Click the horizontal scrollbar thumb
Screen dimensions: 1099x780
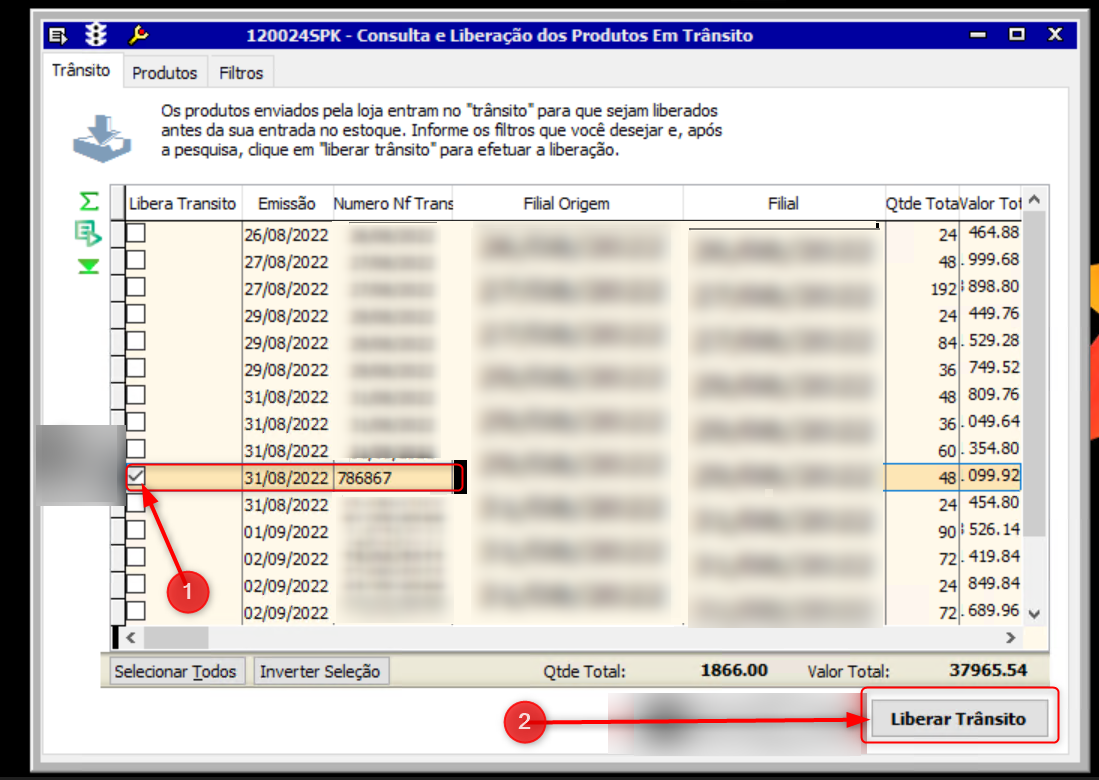[x=176, y=638]
